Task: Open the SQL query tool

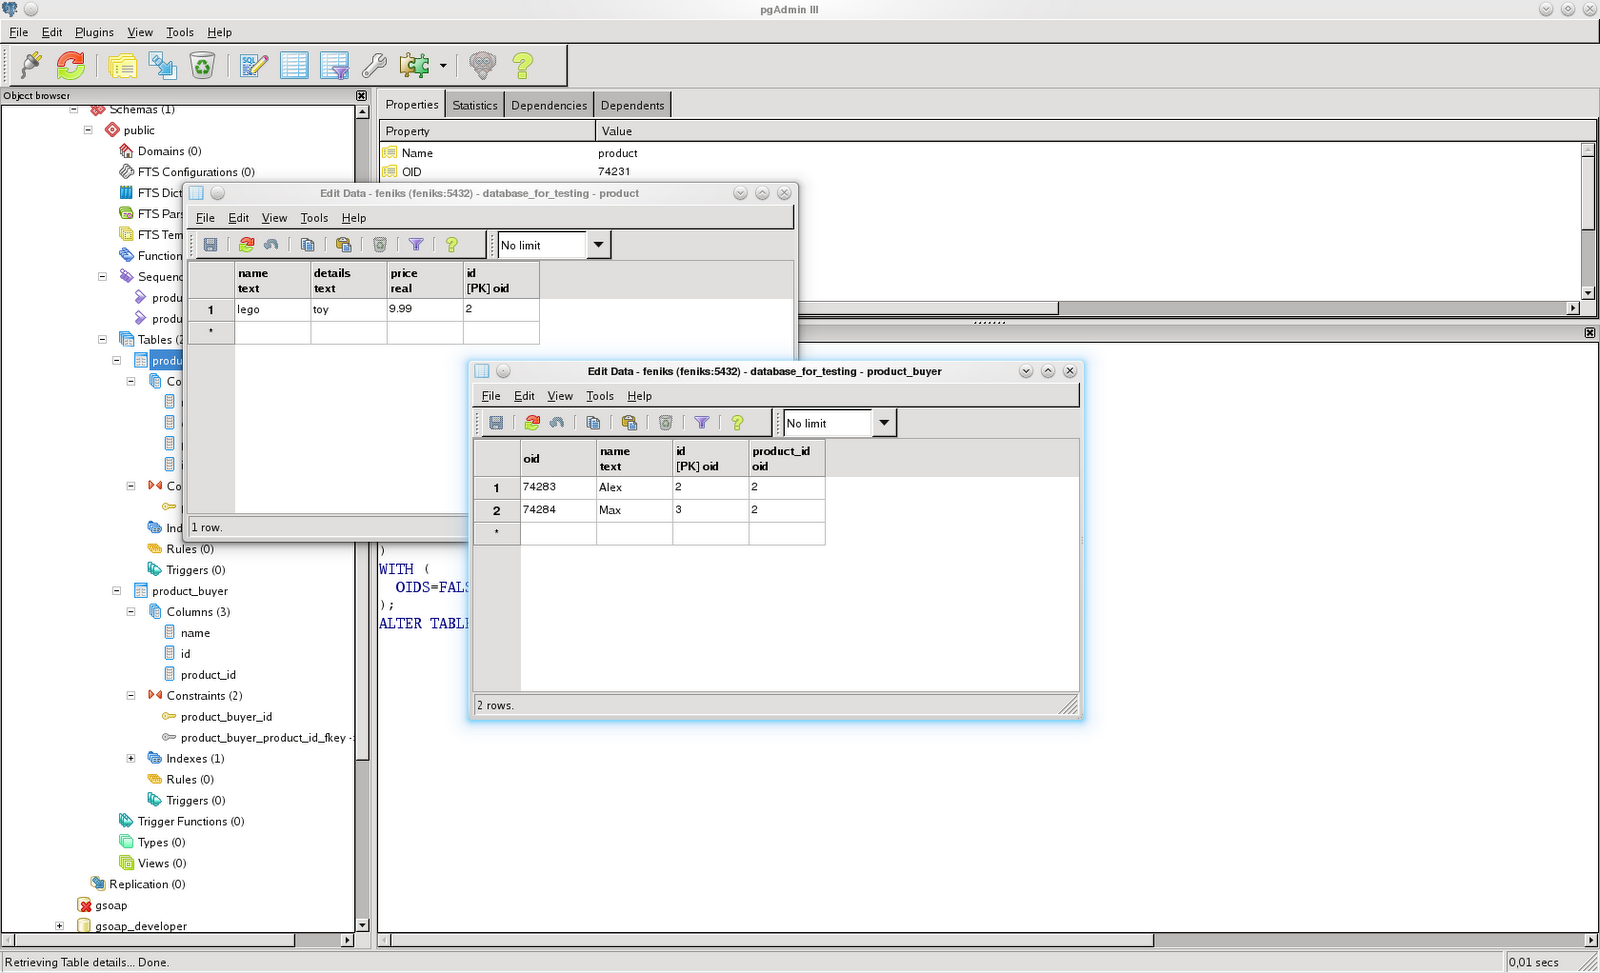Action: tap(254, 66)
